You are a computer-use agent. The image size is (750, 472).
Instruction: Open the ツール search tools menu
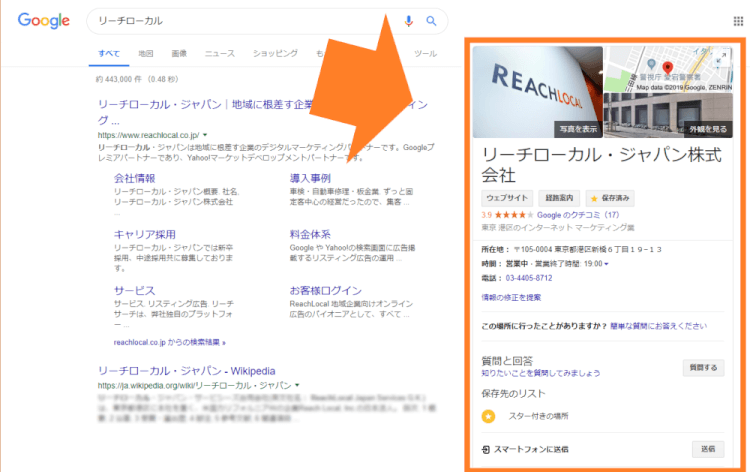click(425, 54)
